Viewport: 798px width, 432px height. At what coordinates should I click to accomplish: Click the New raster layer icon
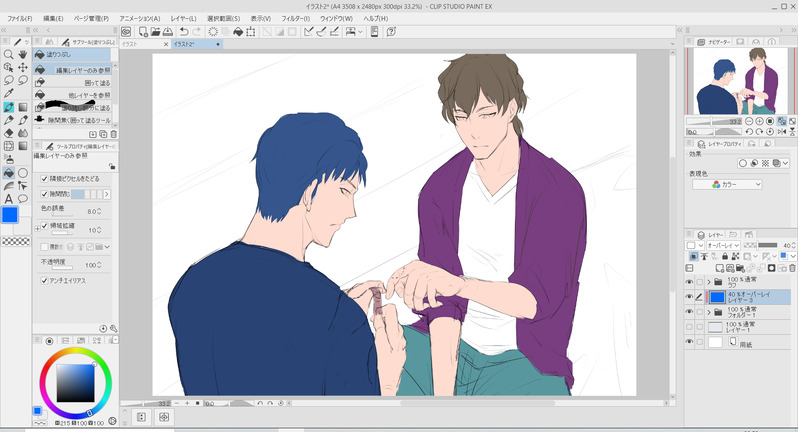[719, 268]
